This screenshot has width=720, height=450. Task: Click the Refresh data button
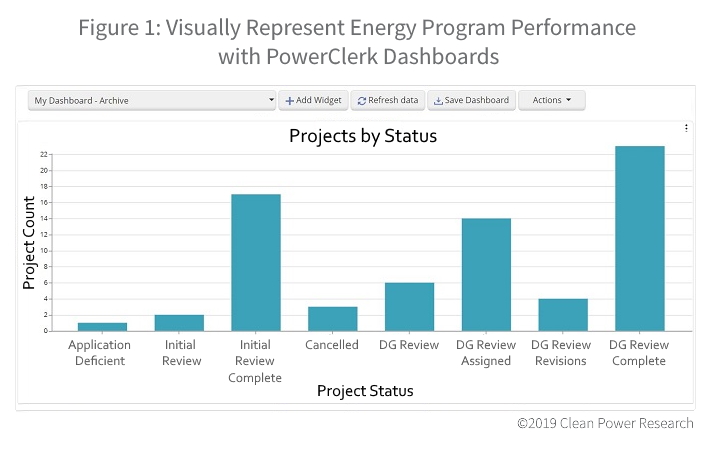point(388,101)
